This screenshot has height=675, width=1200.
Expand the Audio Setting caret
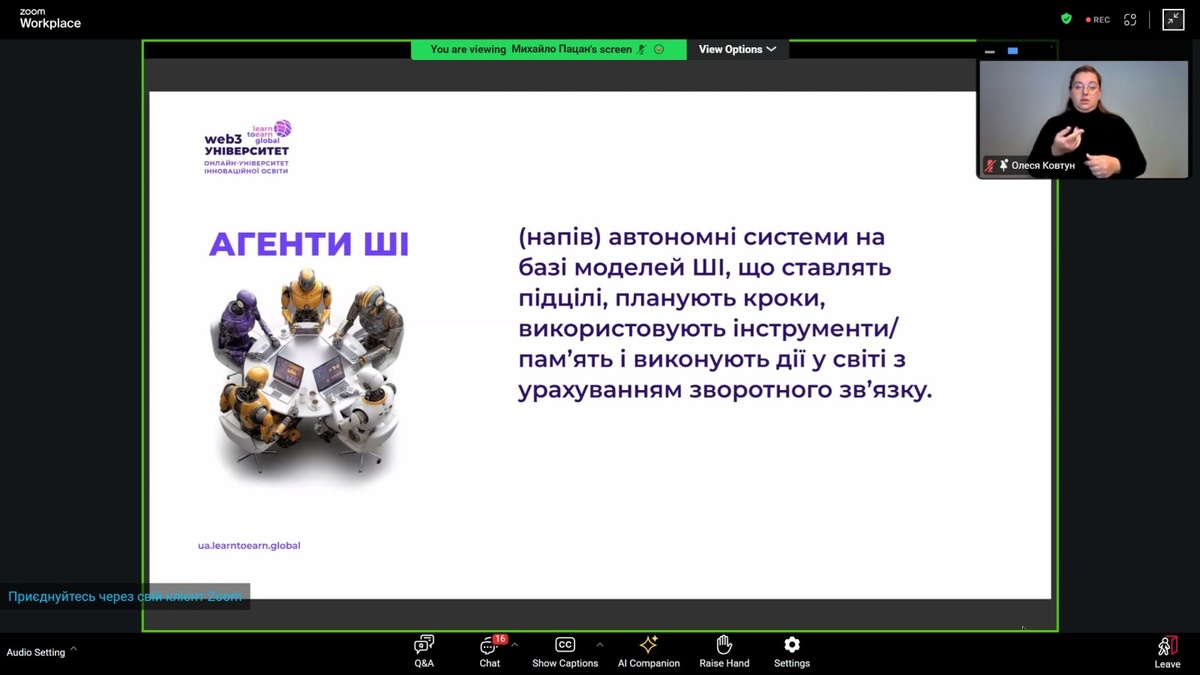click(74, 650)
